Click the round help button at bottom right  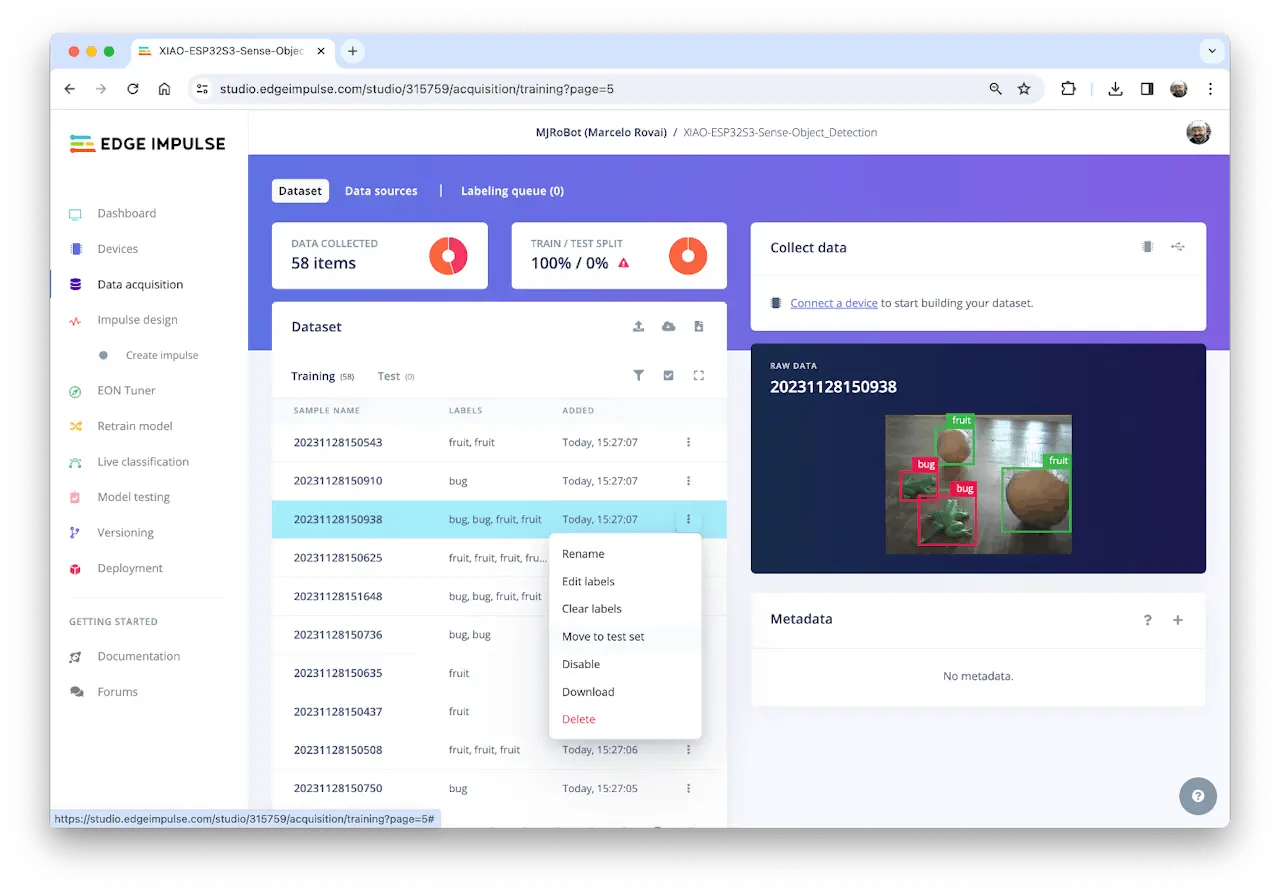1198,796
